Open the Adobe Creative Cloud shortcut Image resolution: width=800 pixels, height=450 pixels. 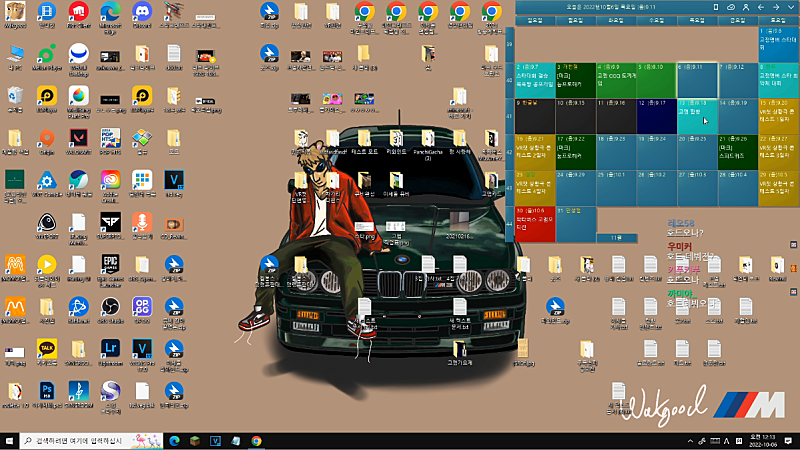pos(110,180)
